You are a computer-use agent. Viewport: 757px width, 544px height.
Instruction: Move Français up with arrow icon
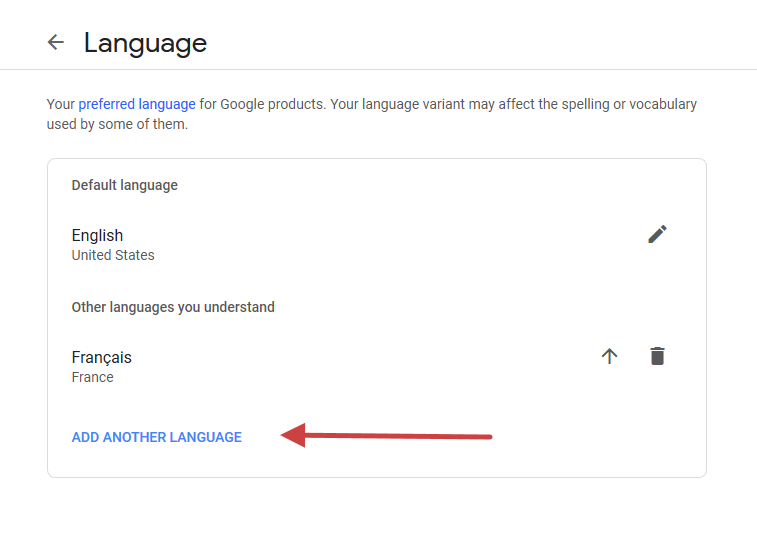pyautogui.click(x=610, y=356)
